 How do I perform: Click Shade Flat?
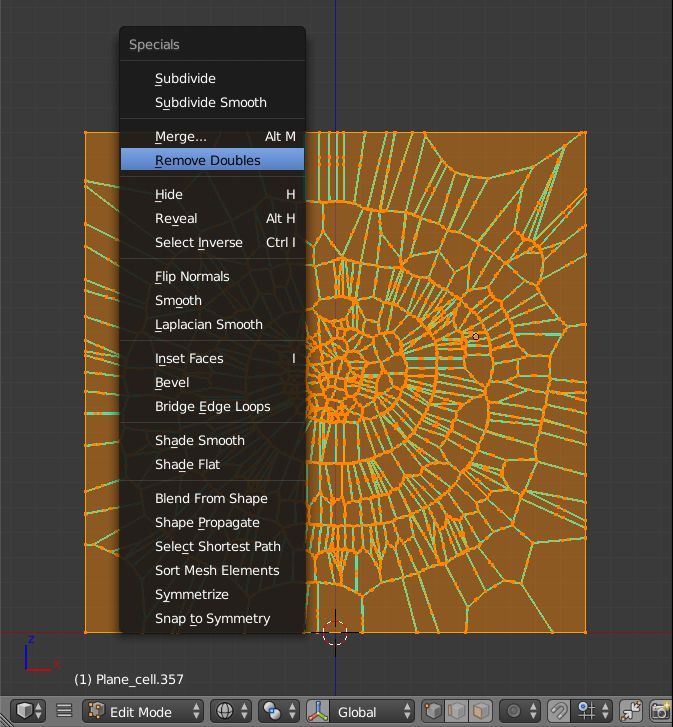[212, 465]
